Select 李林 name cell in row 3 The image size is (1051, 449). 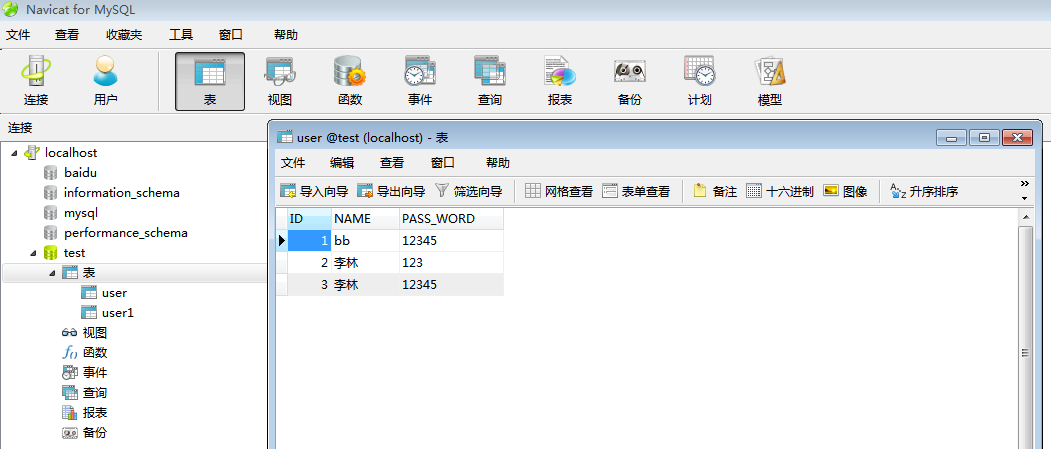(365, 285)
